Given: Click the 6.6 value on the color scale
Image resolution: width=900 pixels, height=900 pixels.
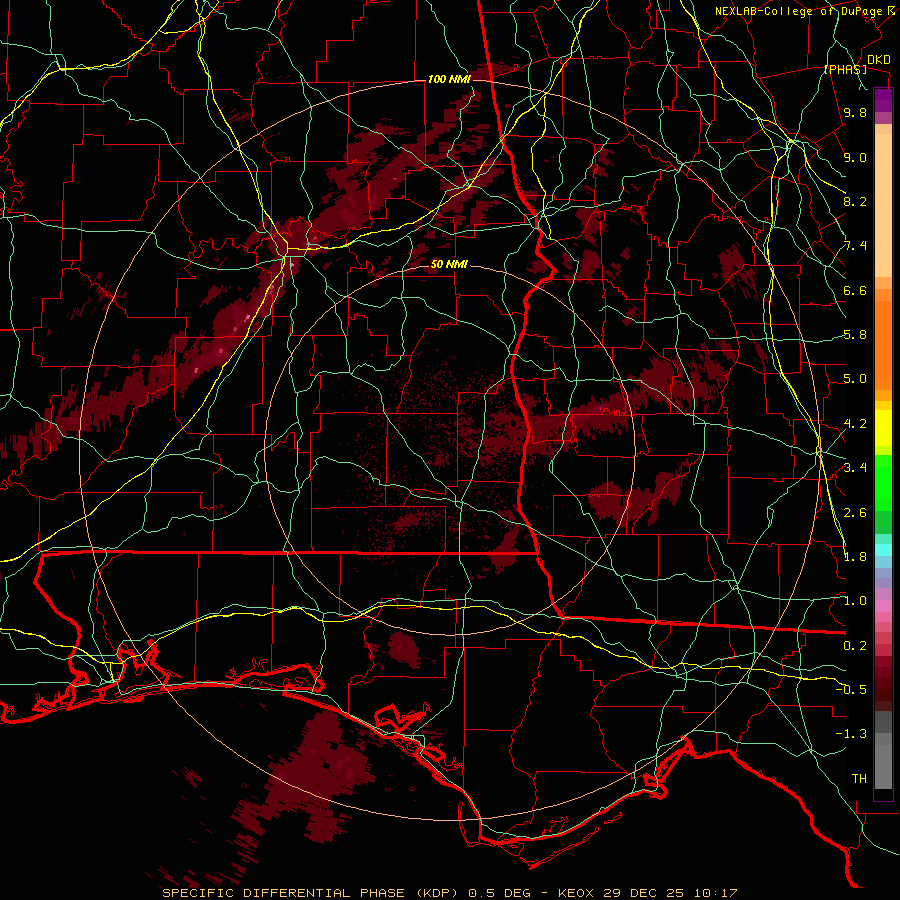Looking at the screenshot, I should 855,290.
